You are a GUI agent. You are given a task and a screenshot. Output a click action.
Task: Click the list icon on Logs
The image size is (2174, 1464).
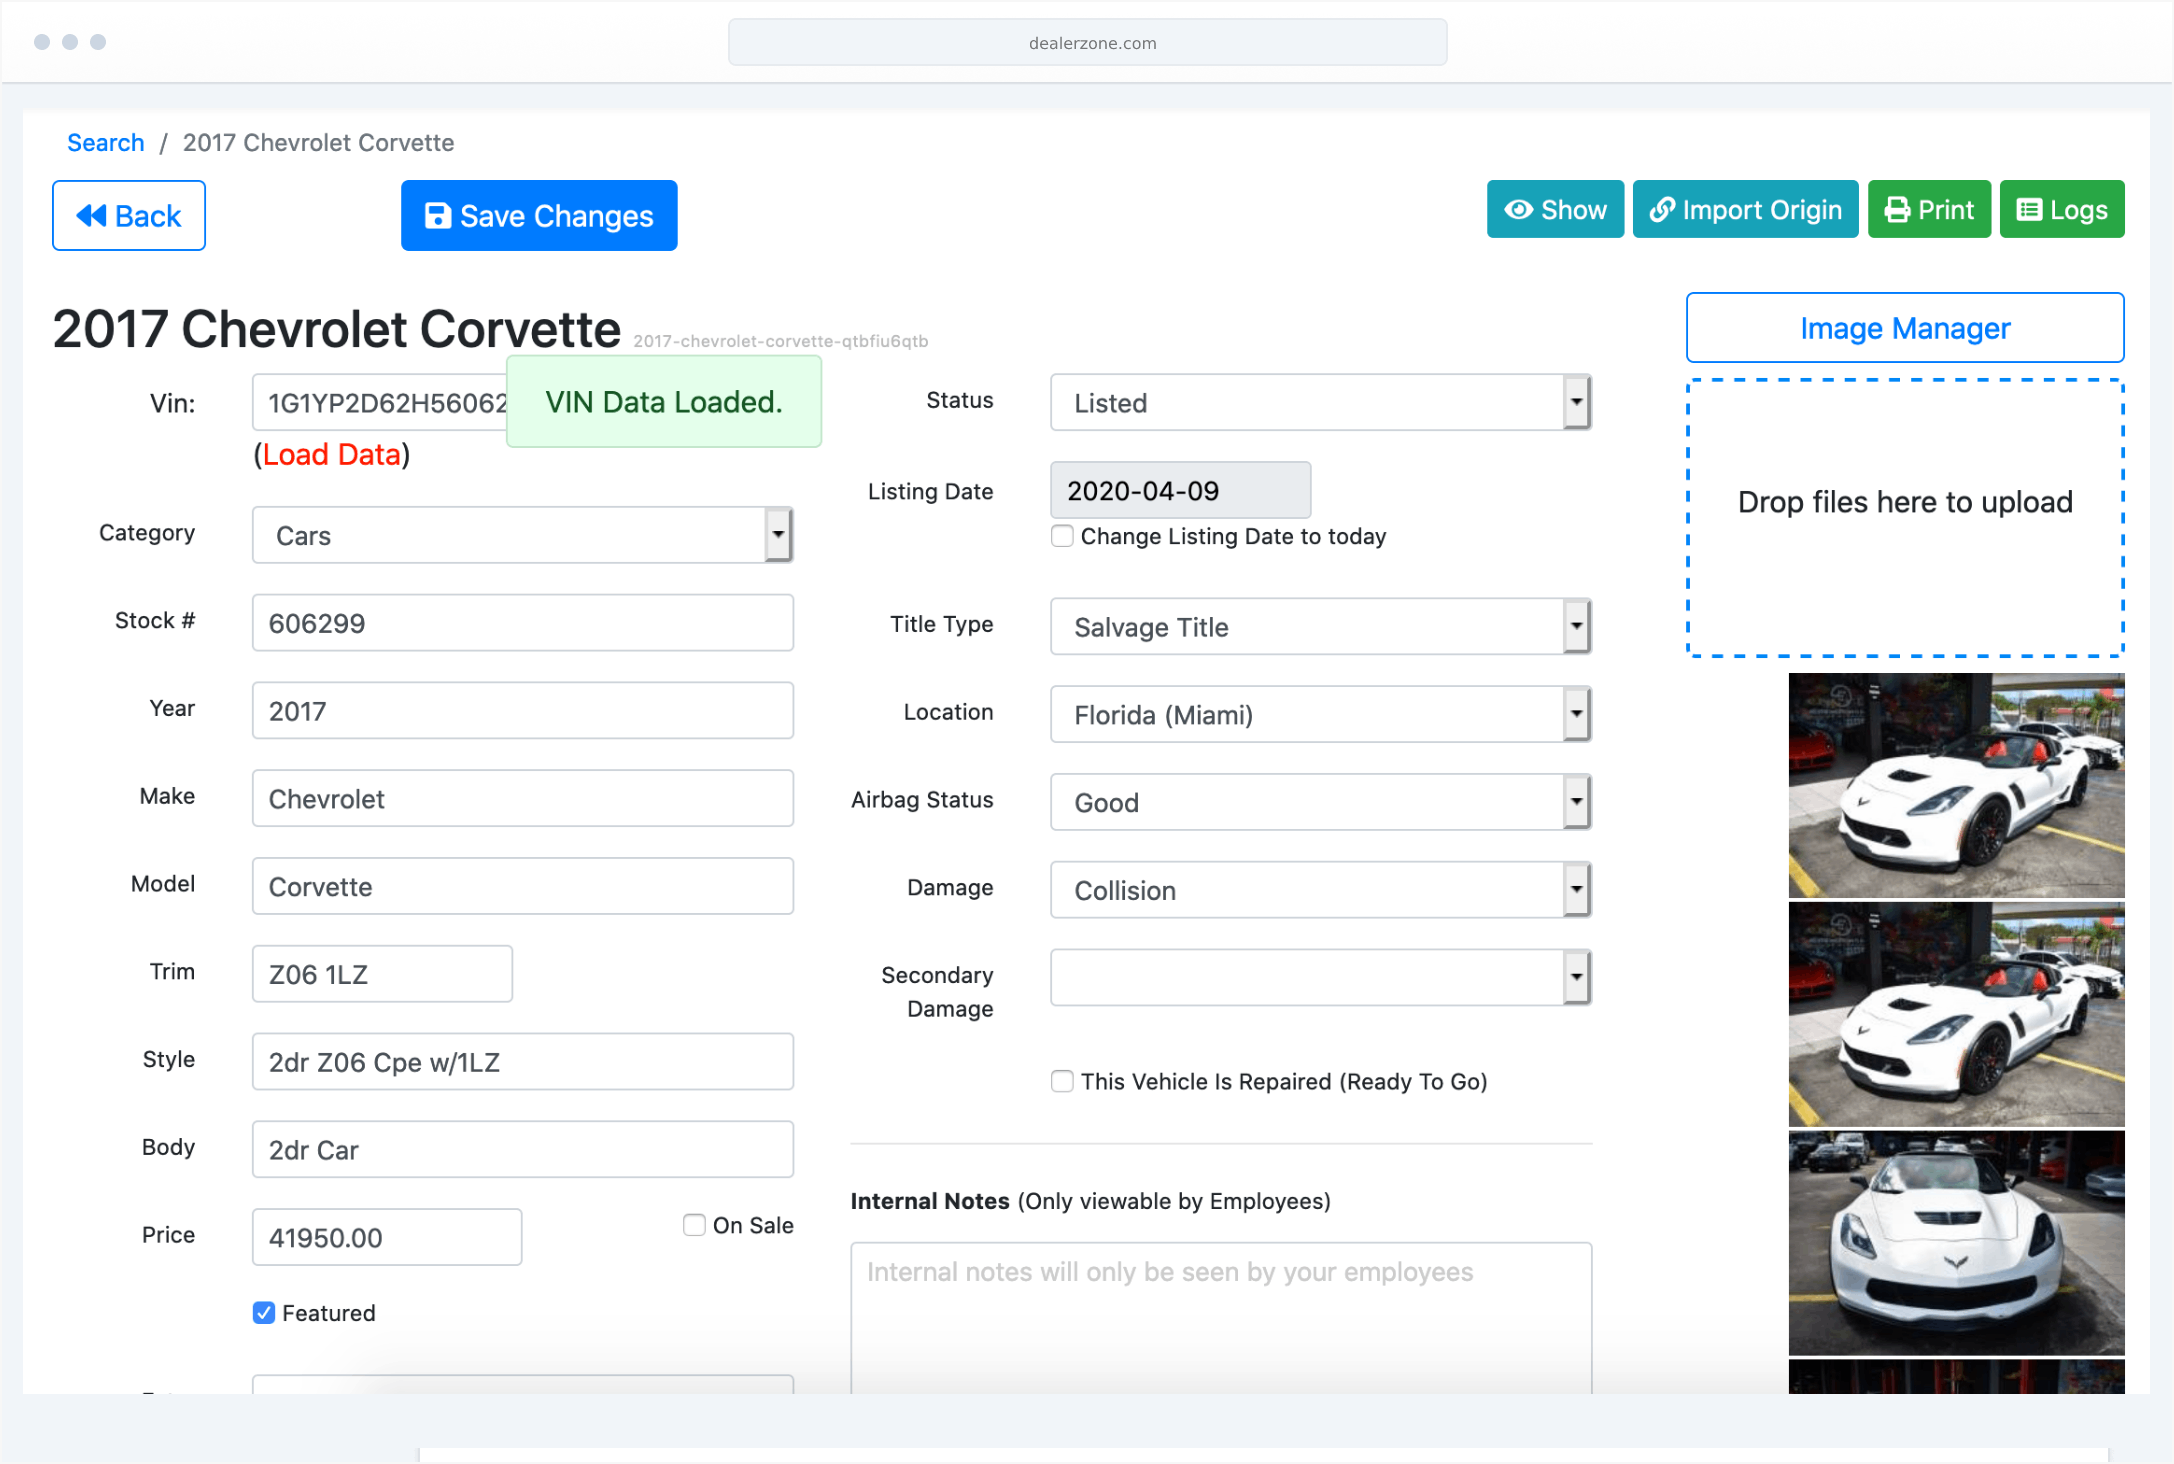click(2028, 210)
